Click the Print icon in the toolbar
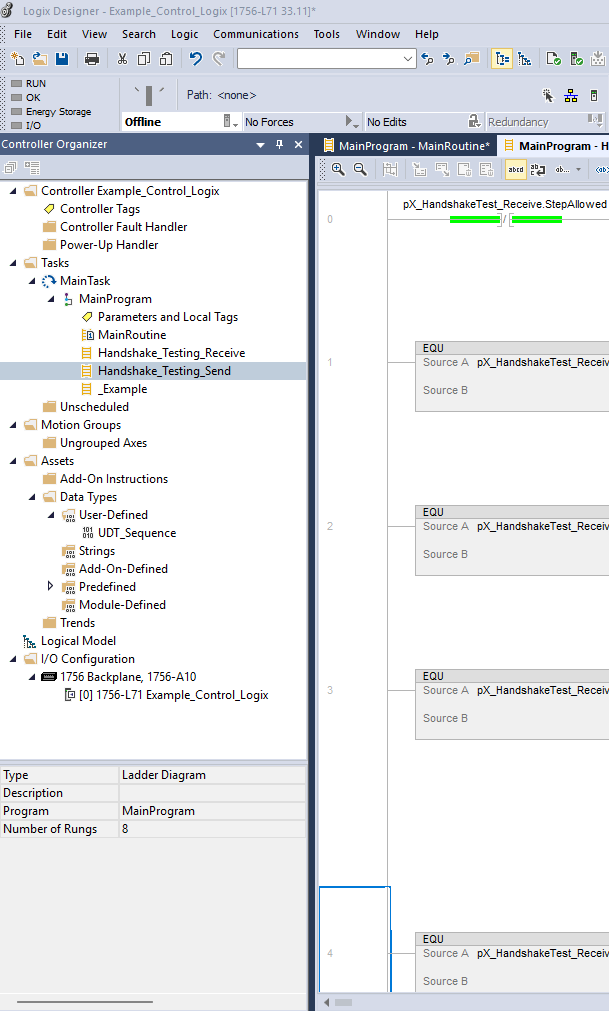Screen dimensions: 609x1011 [92, 60]
